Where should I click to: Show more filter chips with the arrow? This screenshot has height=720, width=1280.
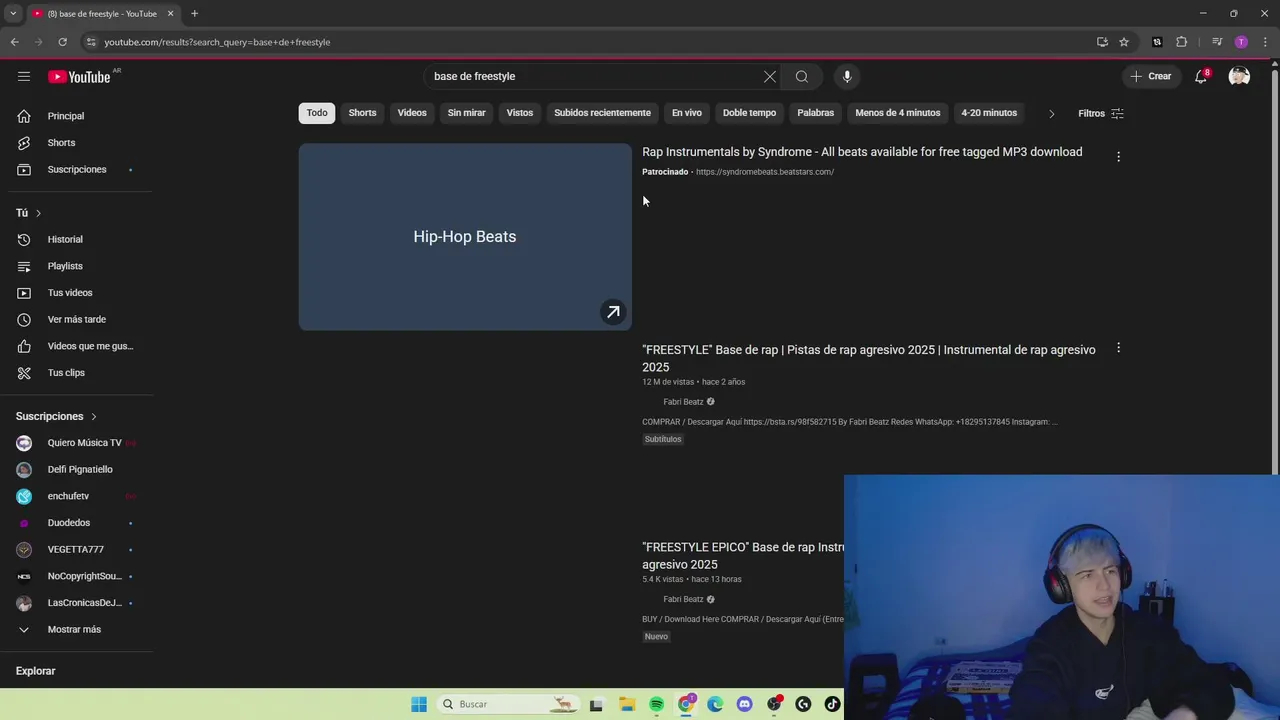click(1051, 113)
